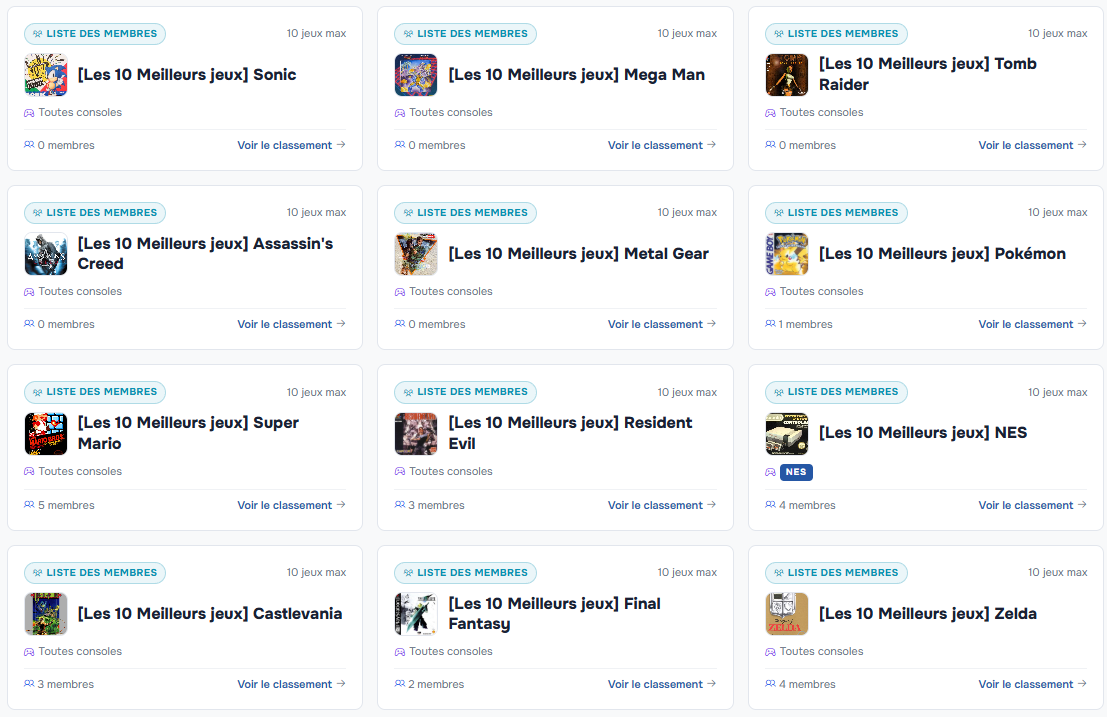This screenshot has height=717, width=1107.
Task: Click the 'Liste des membres' badge on Sonic card
Action: point(95,34)
